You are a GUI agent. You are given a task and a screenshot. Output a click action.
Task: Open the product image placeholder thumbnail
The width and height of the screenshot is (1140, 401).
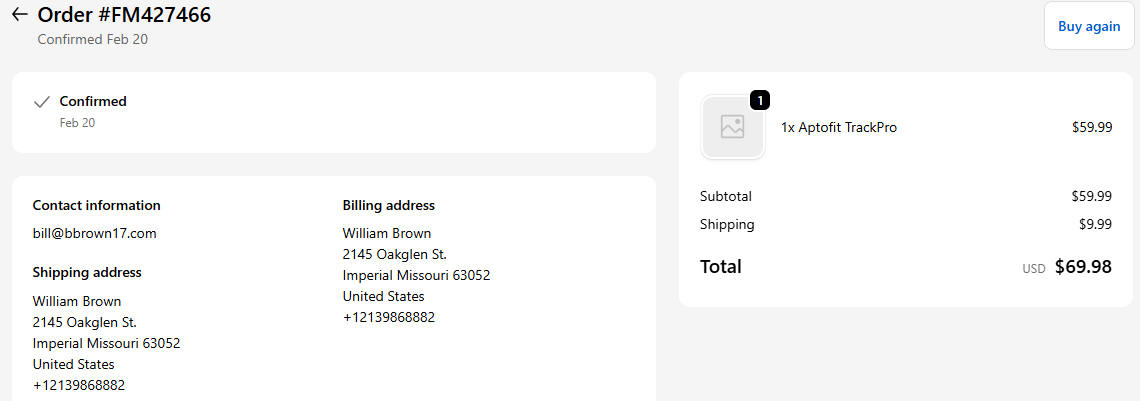[x=732, y=127]
